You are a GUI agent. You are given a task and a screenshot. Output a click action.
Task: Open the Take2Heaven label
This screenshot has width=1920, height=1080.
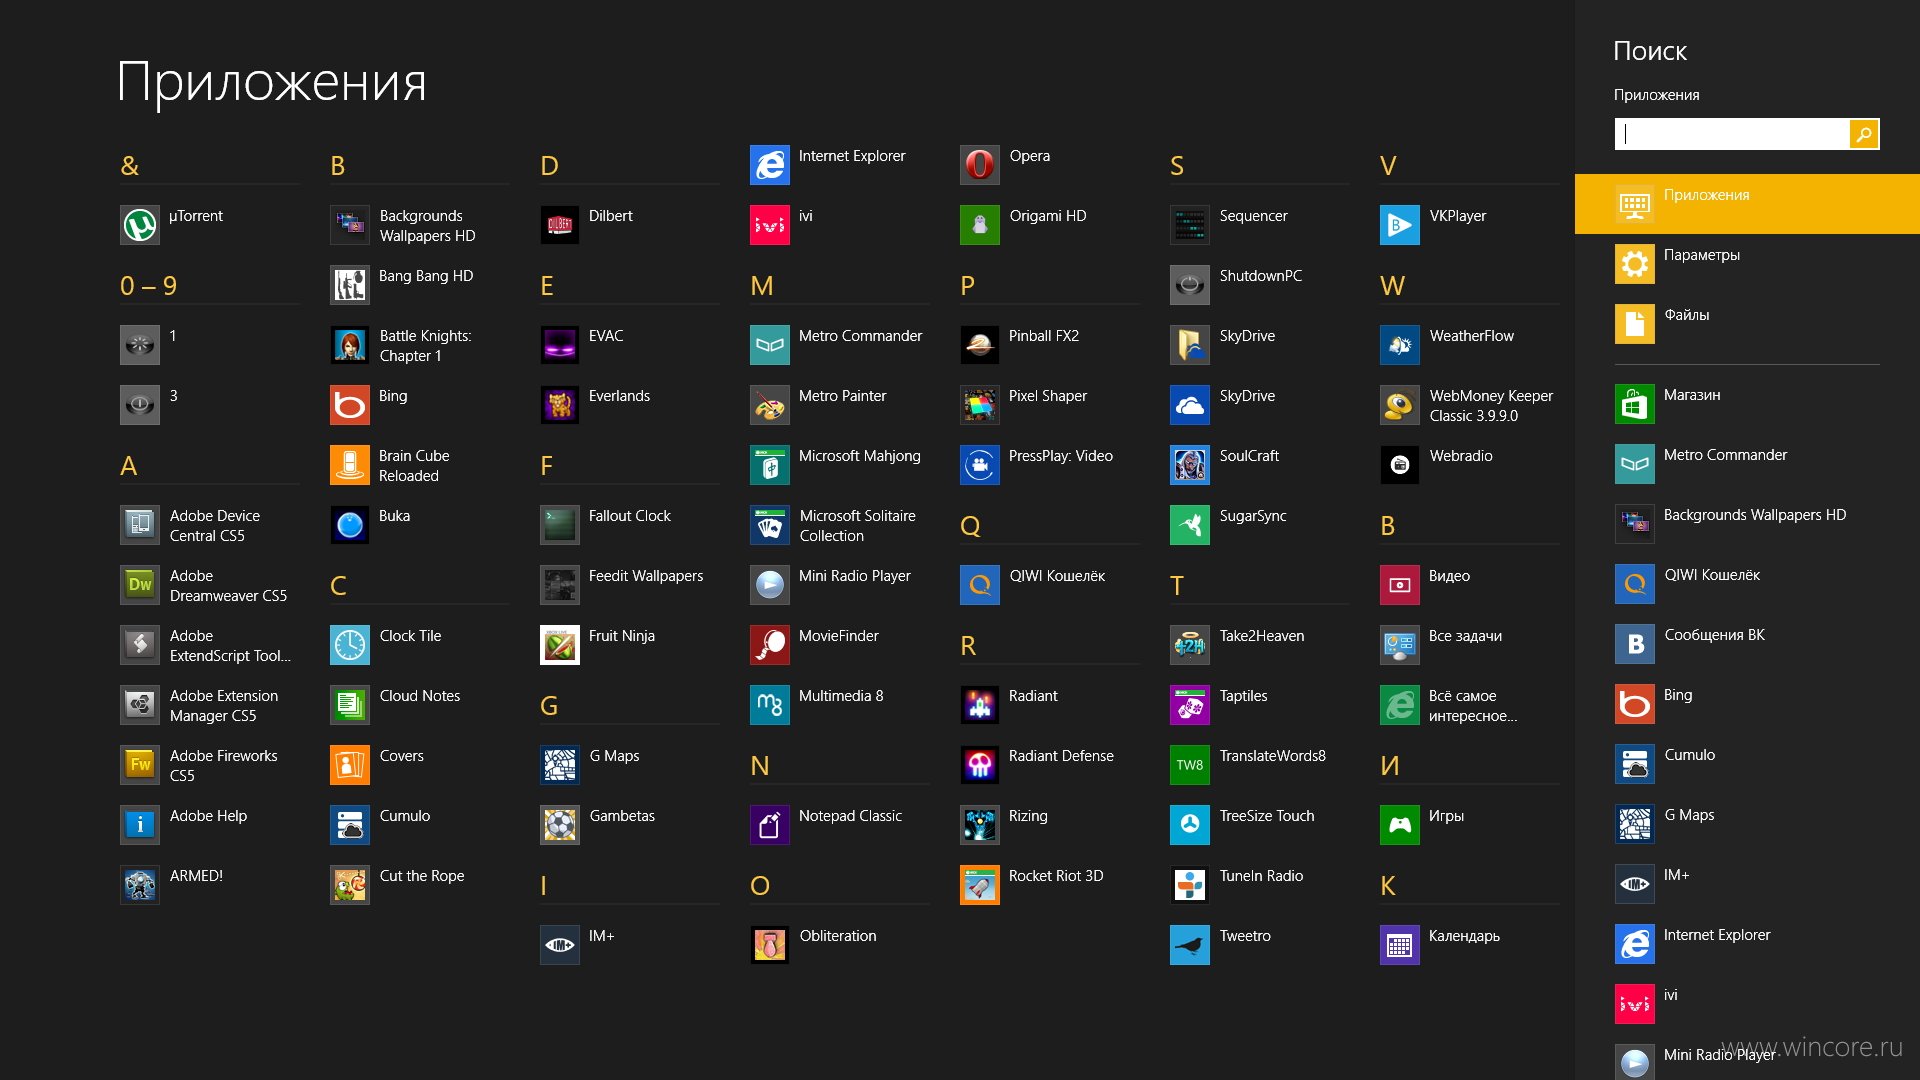click(x=1261, y=636)
